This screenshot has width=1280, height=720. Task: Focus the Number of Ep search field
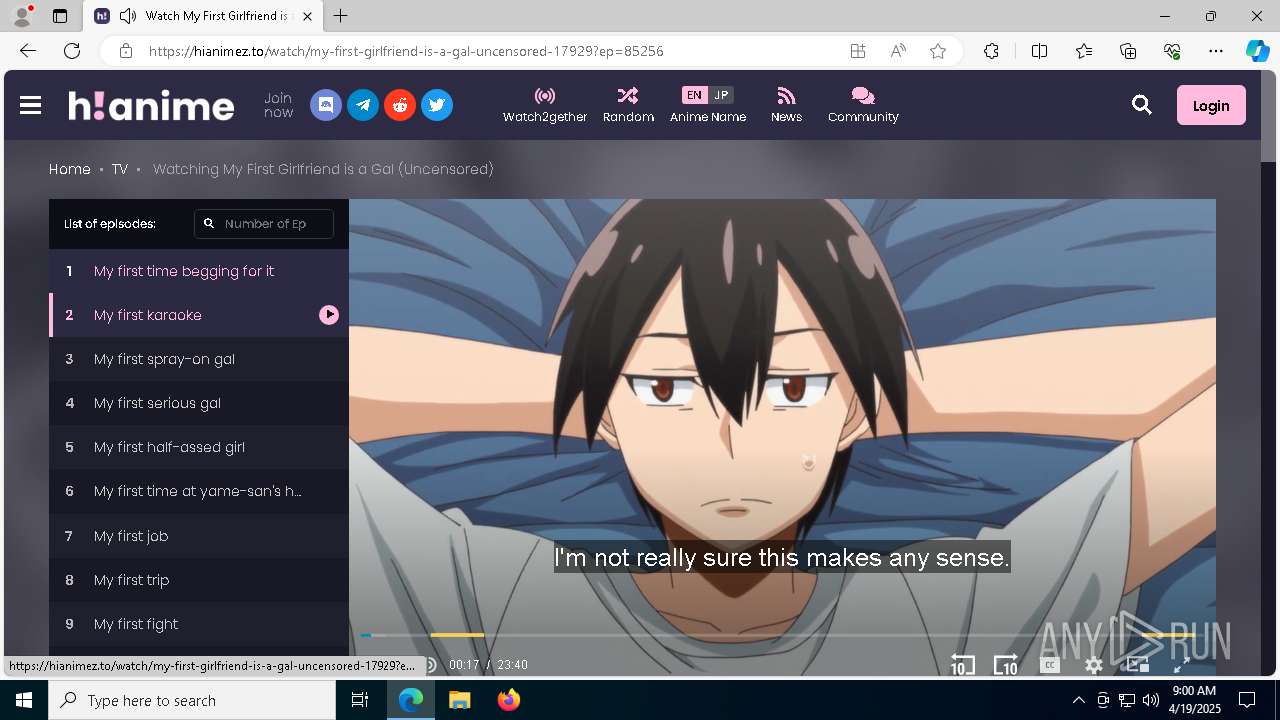pyautogui.click(x=264, y=224)
